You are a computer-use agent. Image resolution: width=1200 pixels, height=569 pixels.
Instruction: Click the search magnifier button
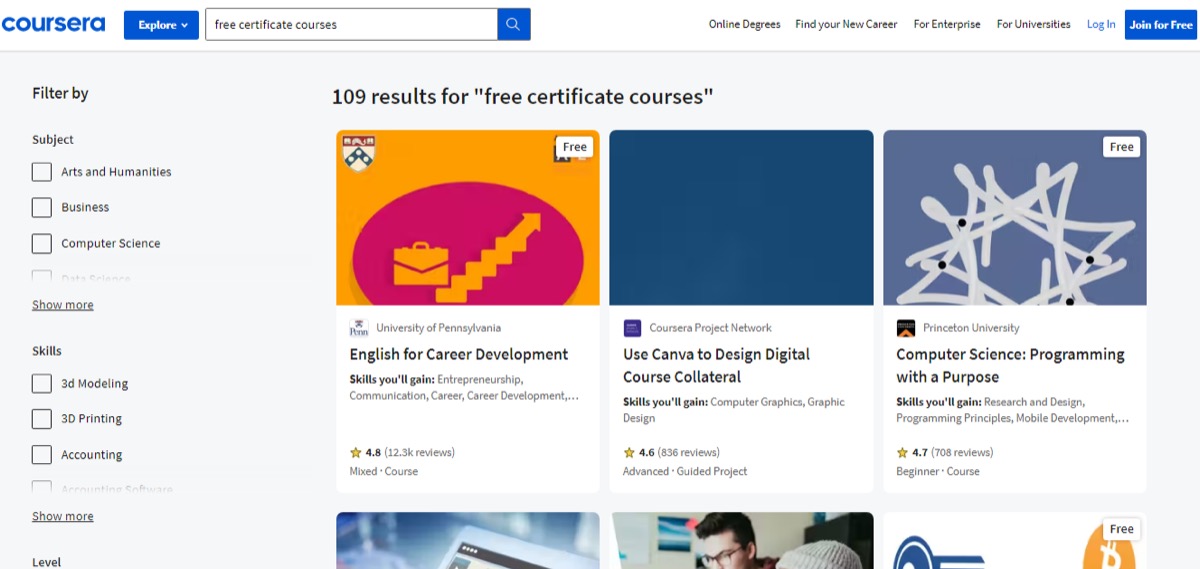(x=514, y=24)
